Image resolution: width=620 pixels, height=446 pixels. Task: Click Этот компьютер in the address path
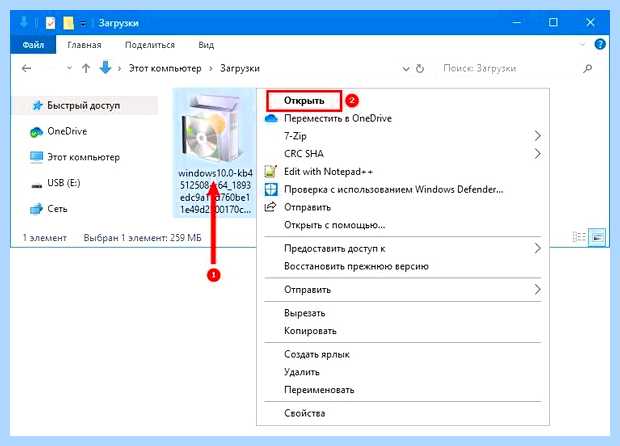click(165, 68)
